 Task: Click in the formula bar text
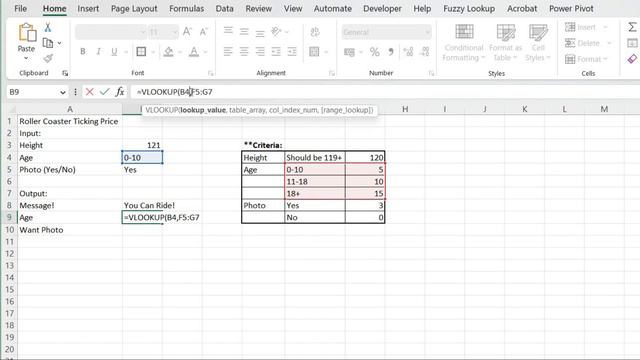[174, 92]
